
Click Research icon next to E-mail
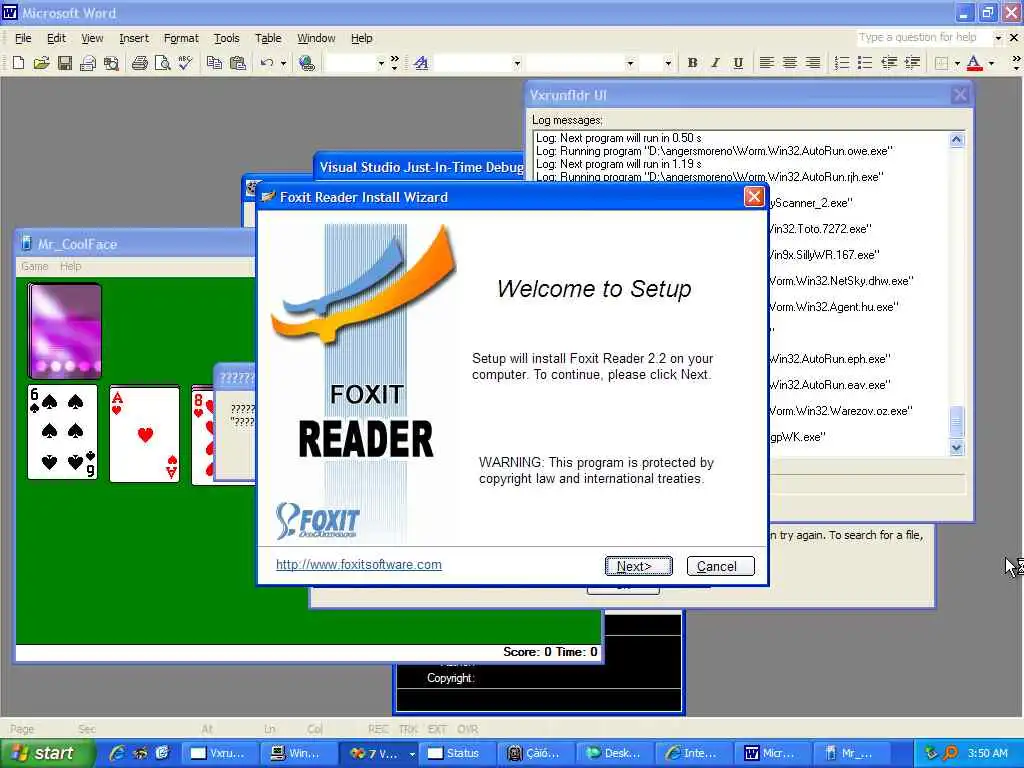pyautogui.click(x=111, y=63)
